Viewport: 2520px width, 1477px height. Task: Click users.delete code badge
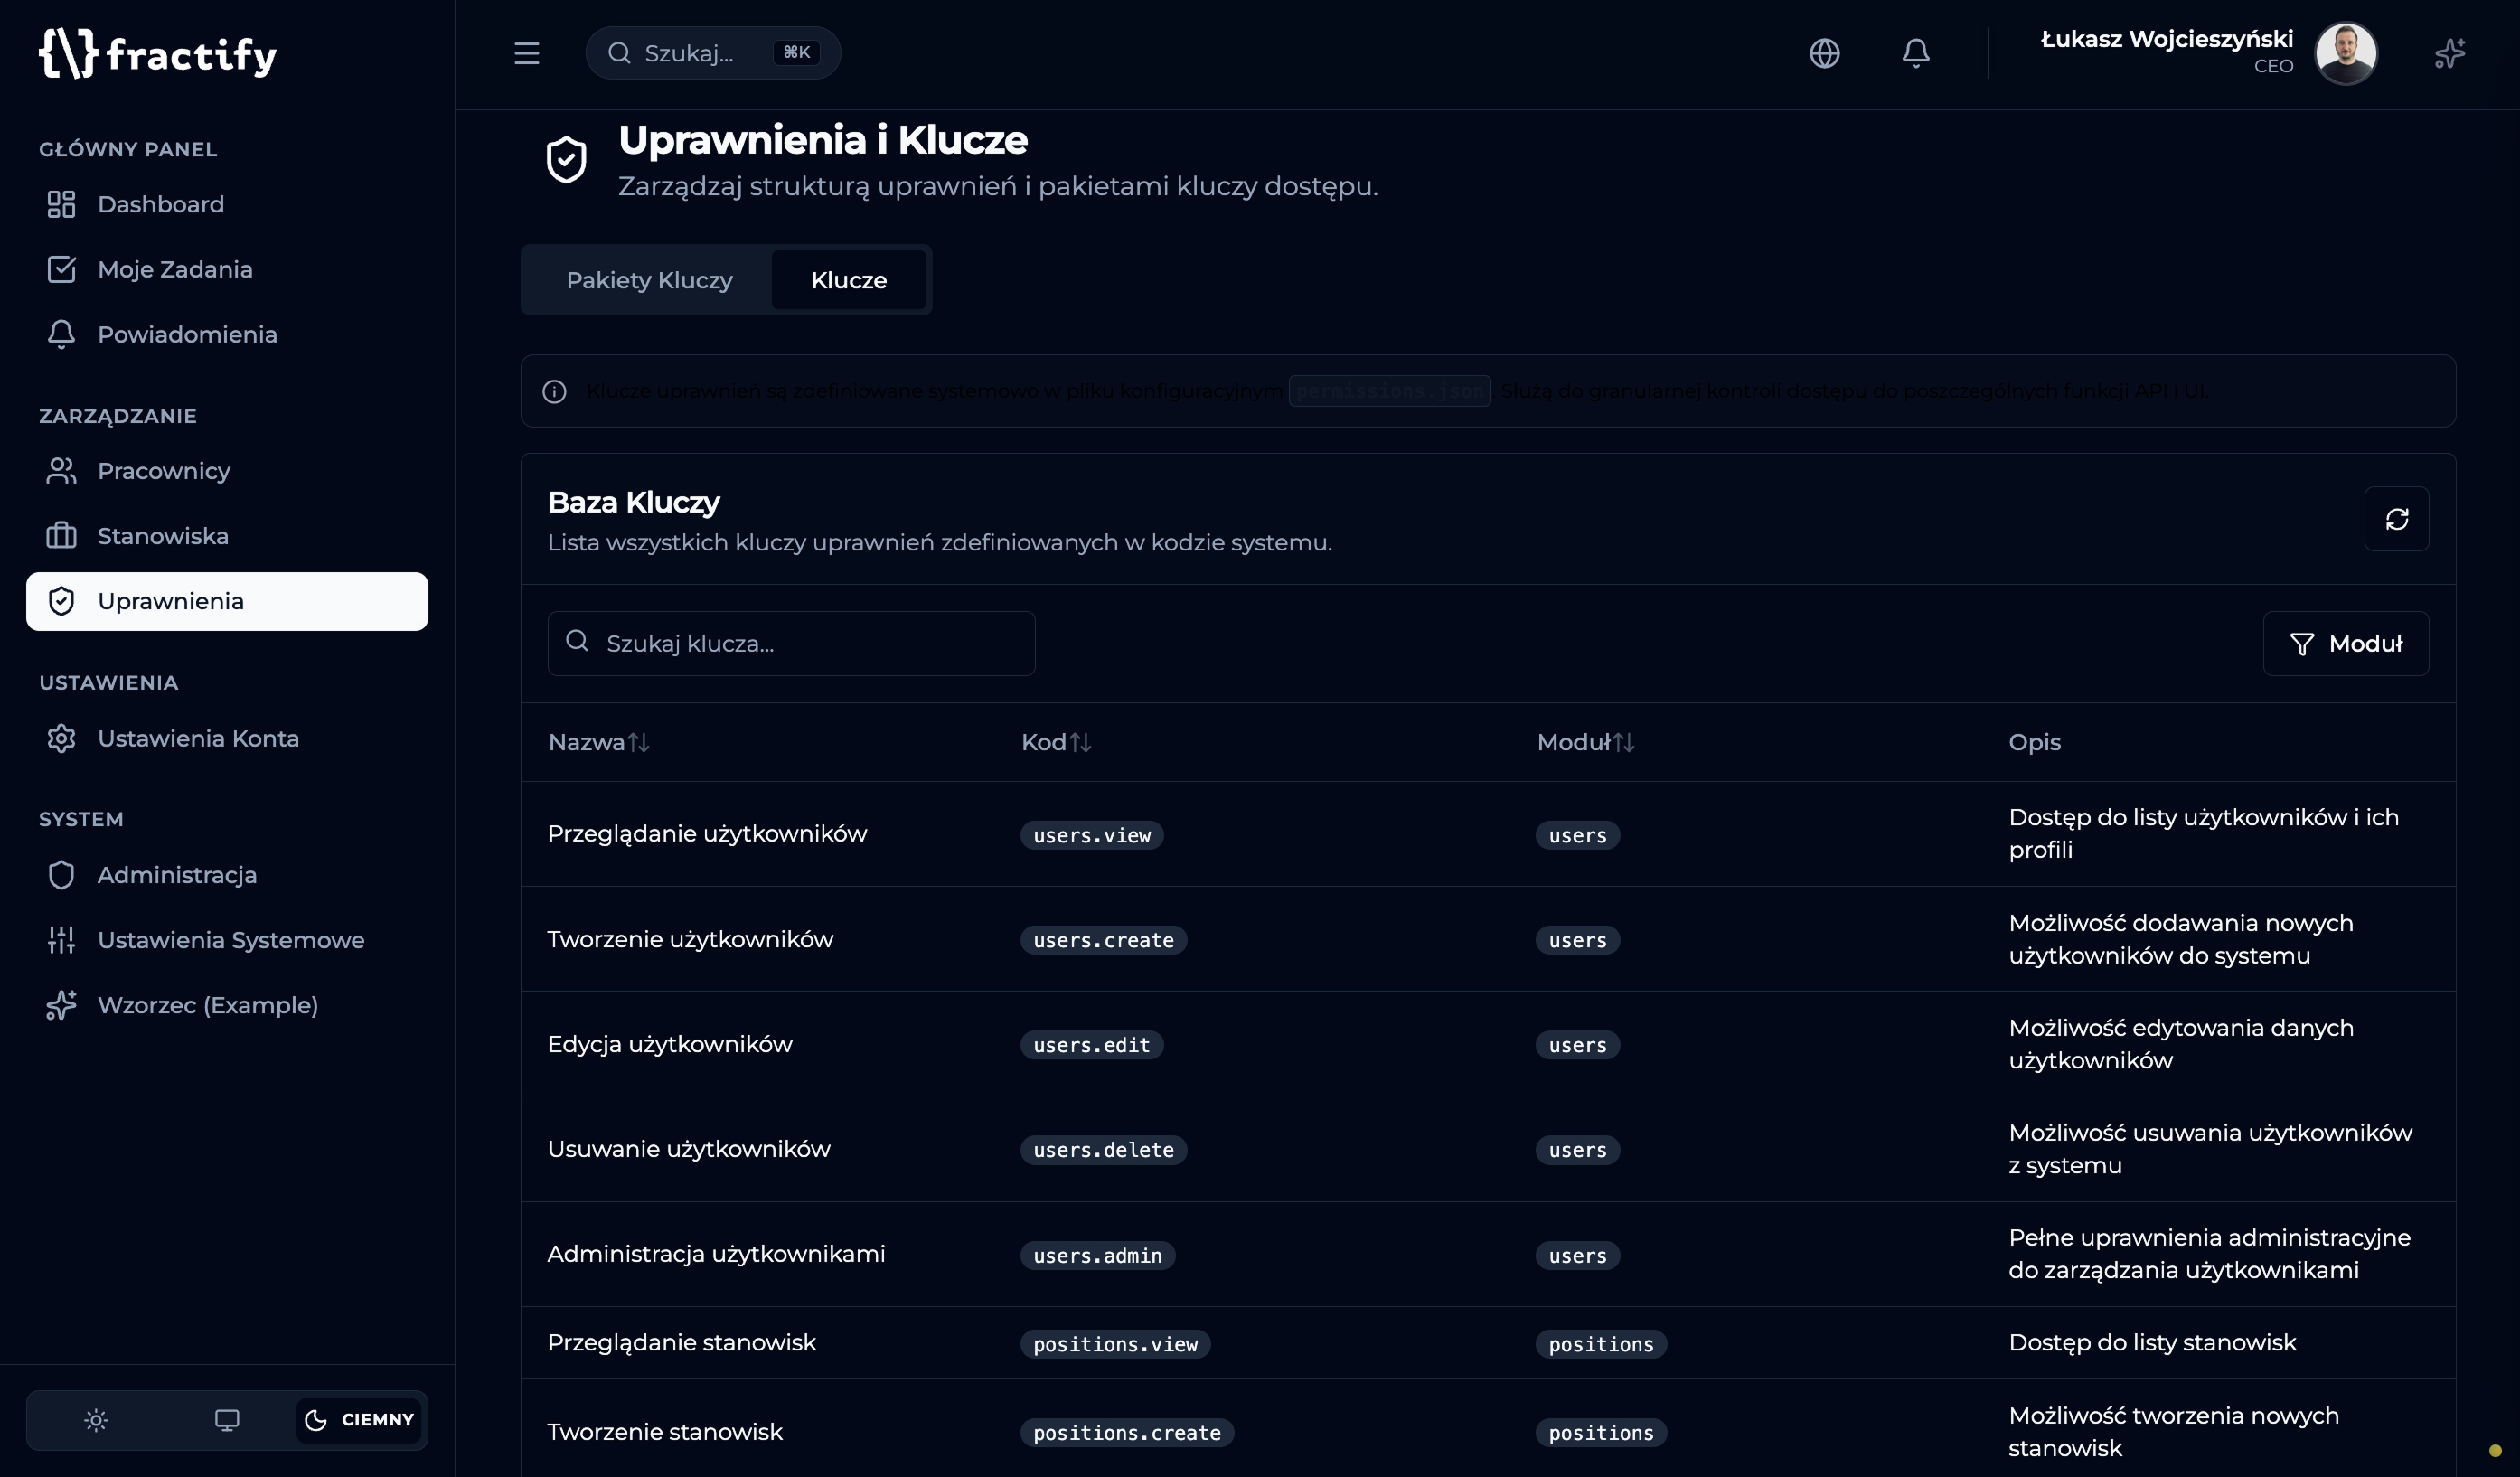pos(1103,1150)
